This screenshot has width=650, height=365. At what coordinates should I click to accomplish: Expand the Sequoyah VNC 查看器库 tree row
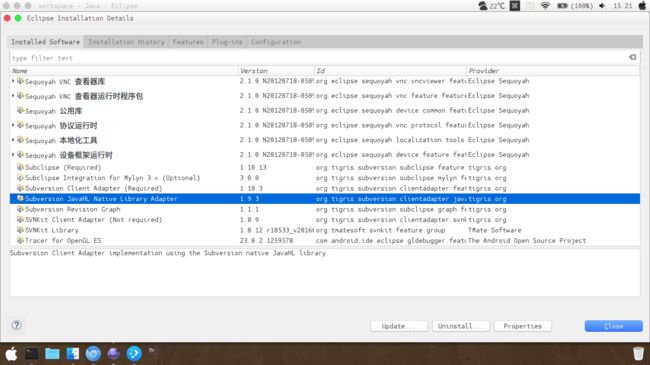[x=13, y=81]
